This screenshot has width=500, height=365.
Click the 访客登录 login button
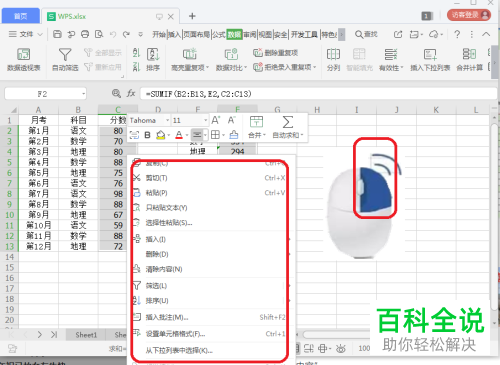(469, 15)
